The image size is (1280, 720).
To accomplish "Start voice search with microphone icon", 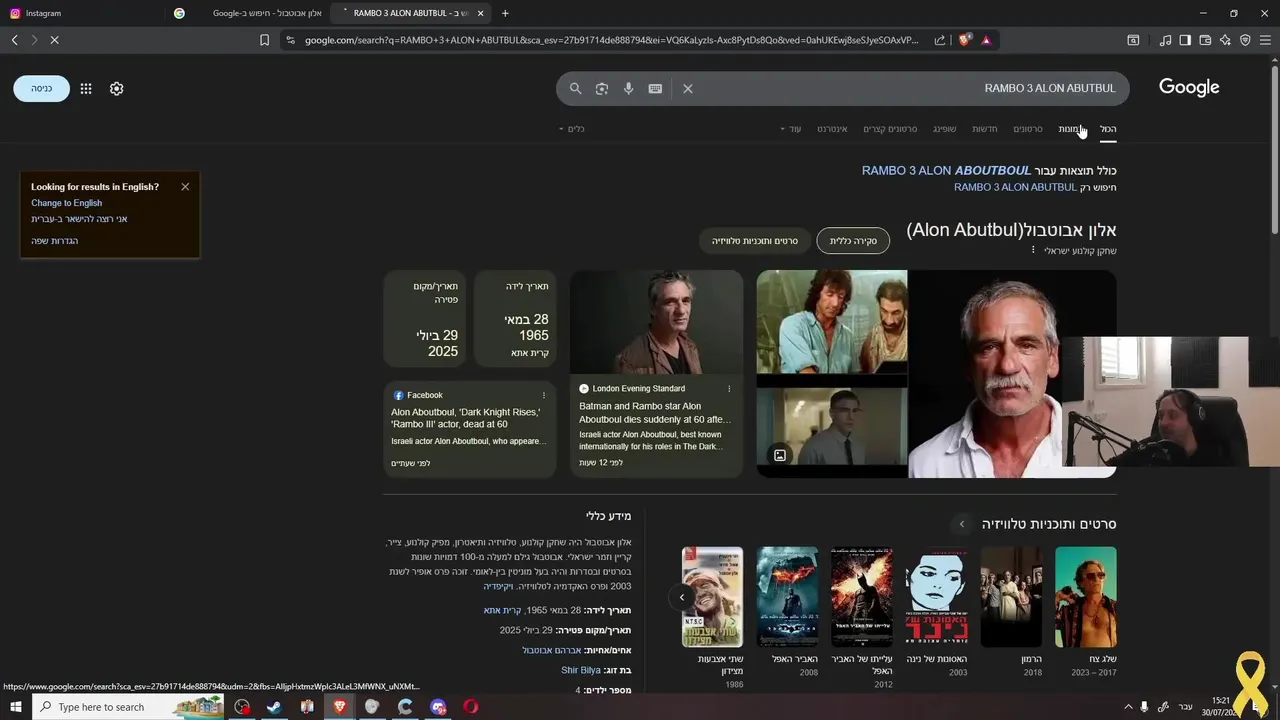I will 628,88.
